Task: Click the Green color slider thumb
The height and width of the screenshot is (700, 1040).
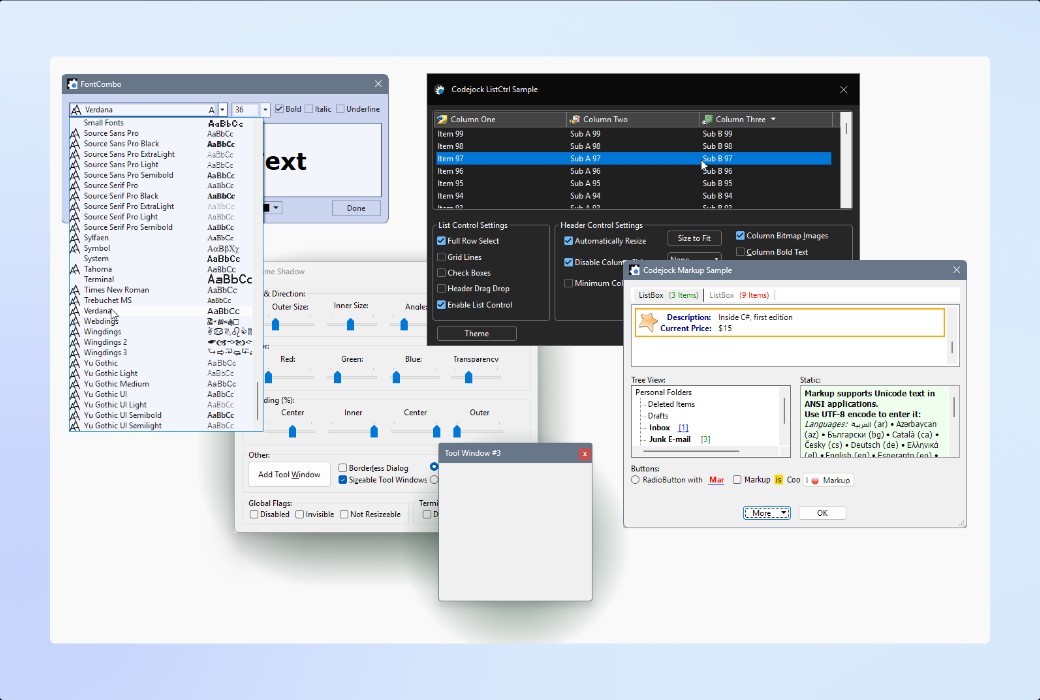Action: (x=337, y=378)
